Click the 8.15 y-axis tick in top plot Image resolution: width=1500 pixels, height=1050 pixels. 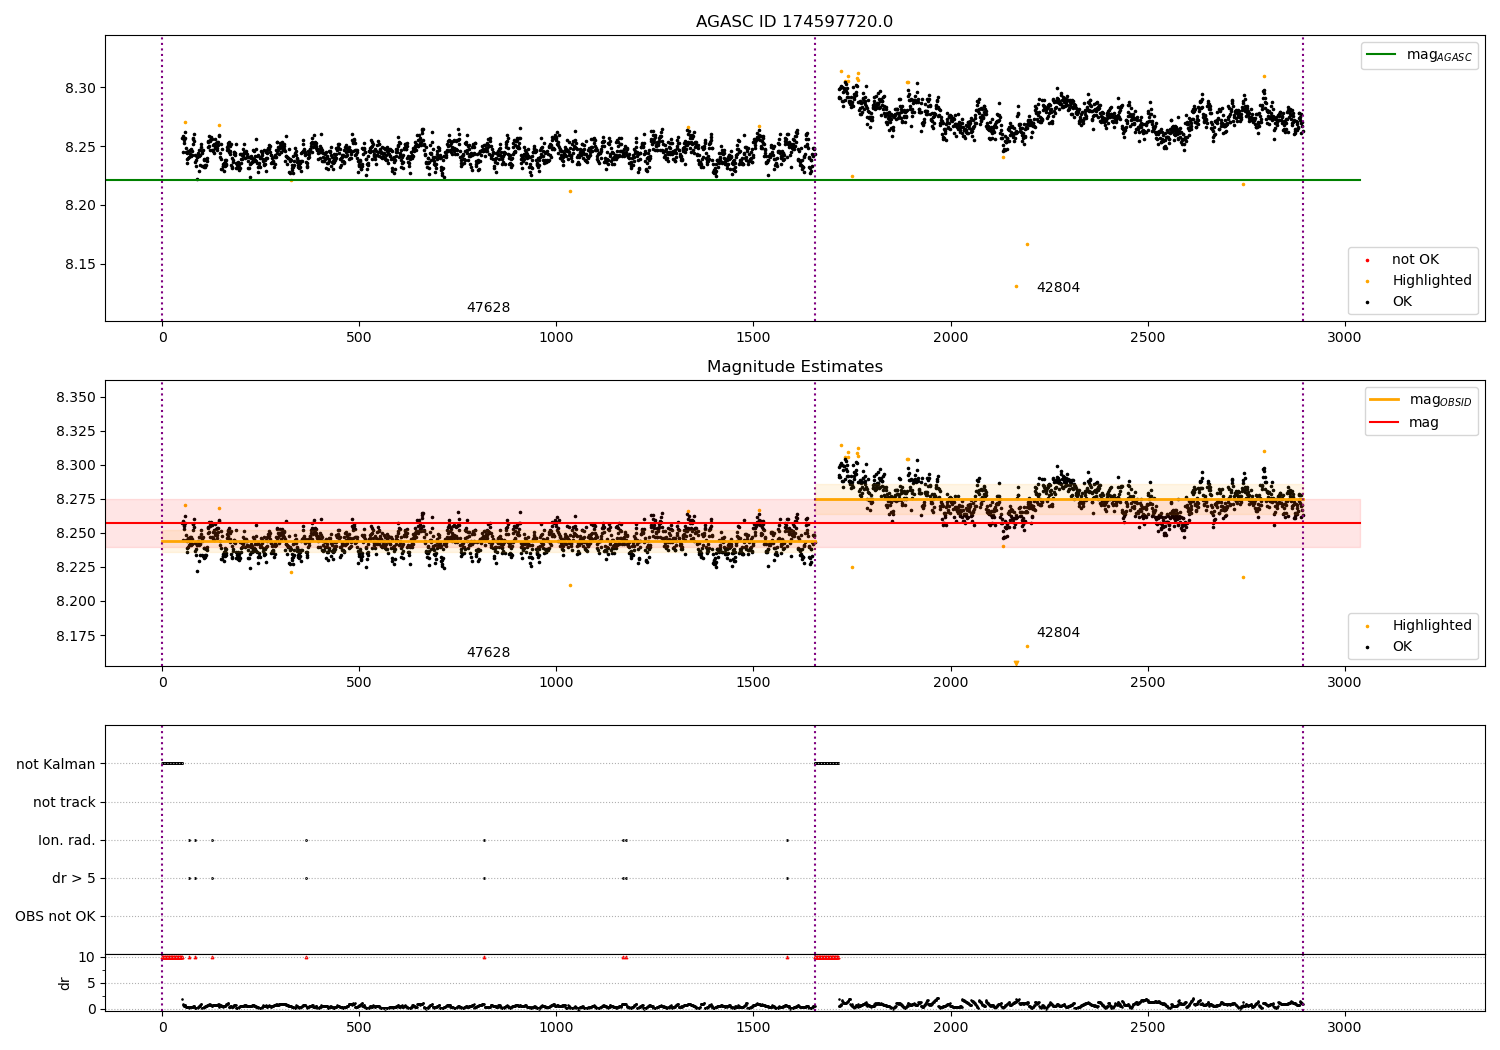pyautogui.click(x=80, y=265)
